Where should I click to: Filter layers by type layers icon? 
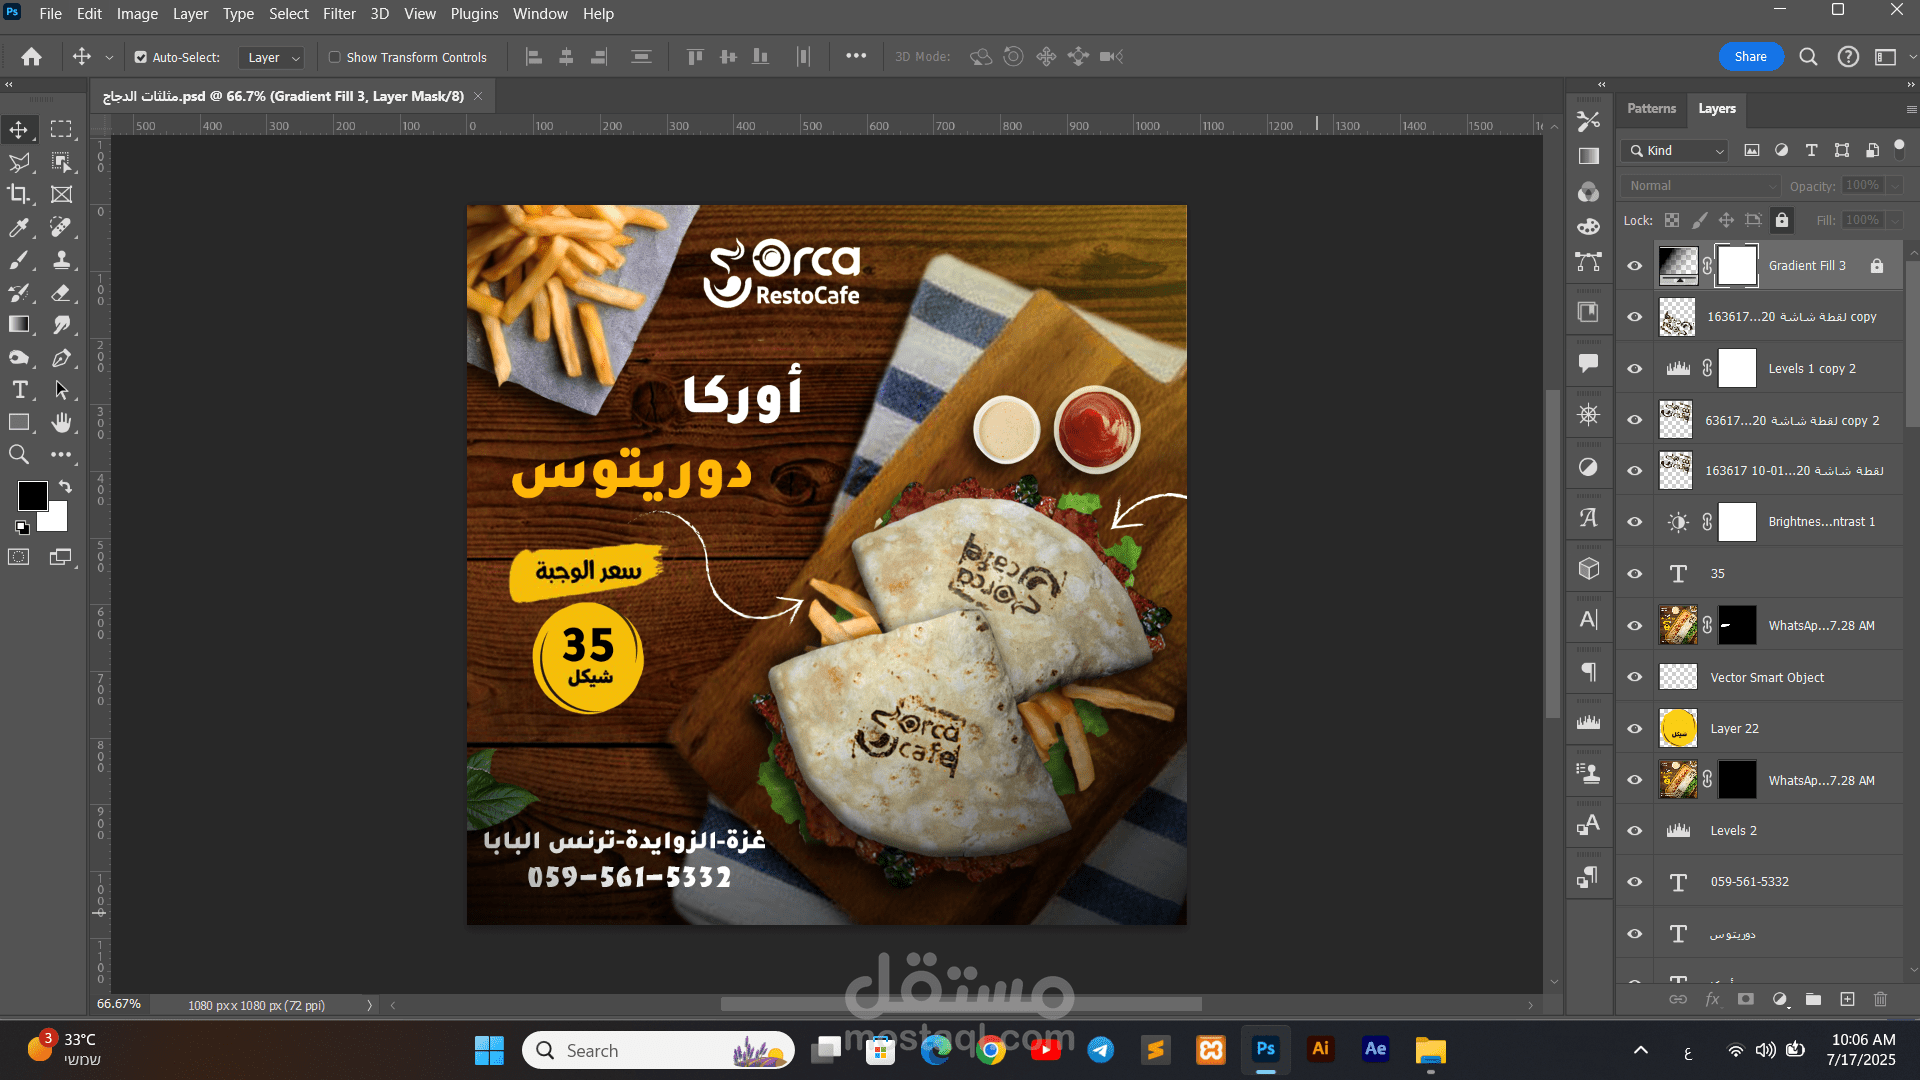[1811, 150]
